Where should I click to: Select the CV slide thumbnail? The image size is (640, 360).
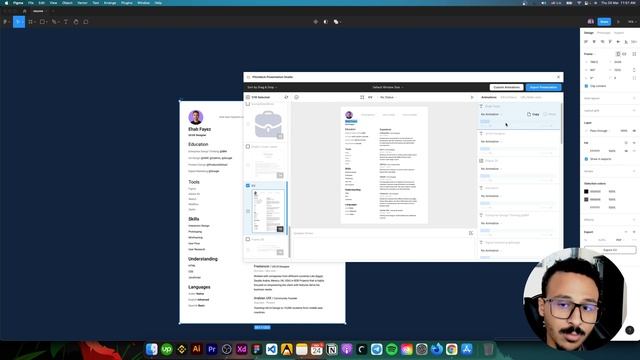pyautogui.click(x=268, y=211)
